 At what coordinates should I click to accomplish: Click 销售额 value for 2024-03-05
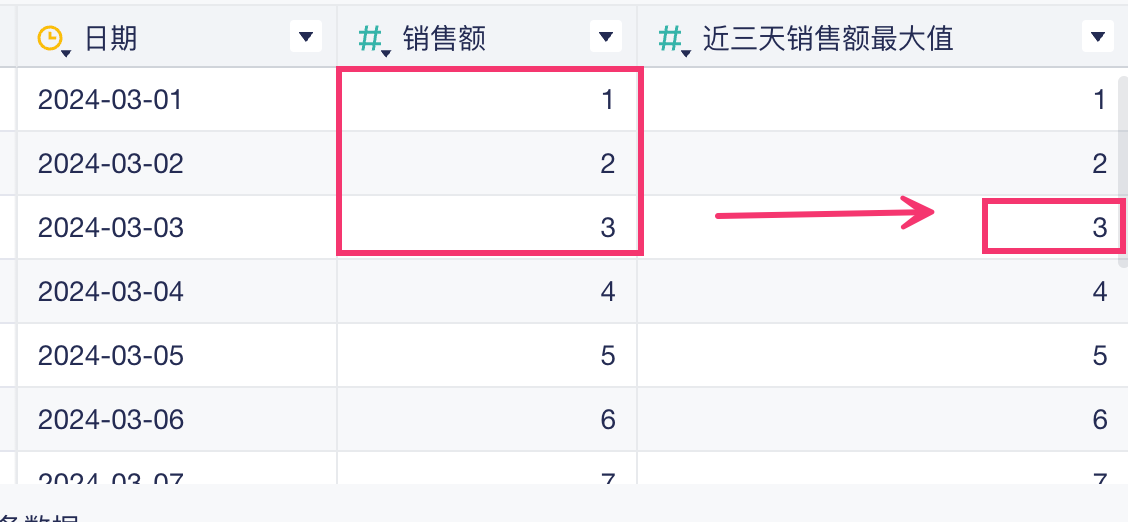(x=607, y=356)
